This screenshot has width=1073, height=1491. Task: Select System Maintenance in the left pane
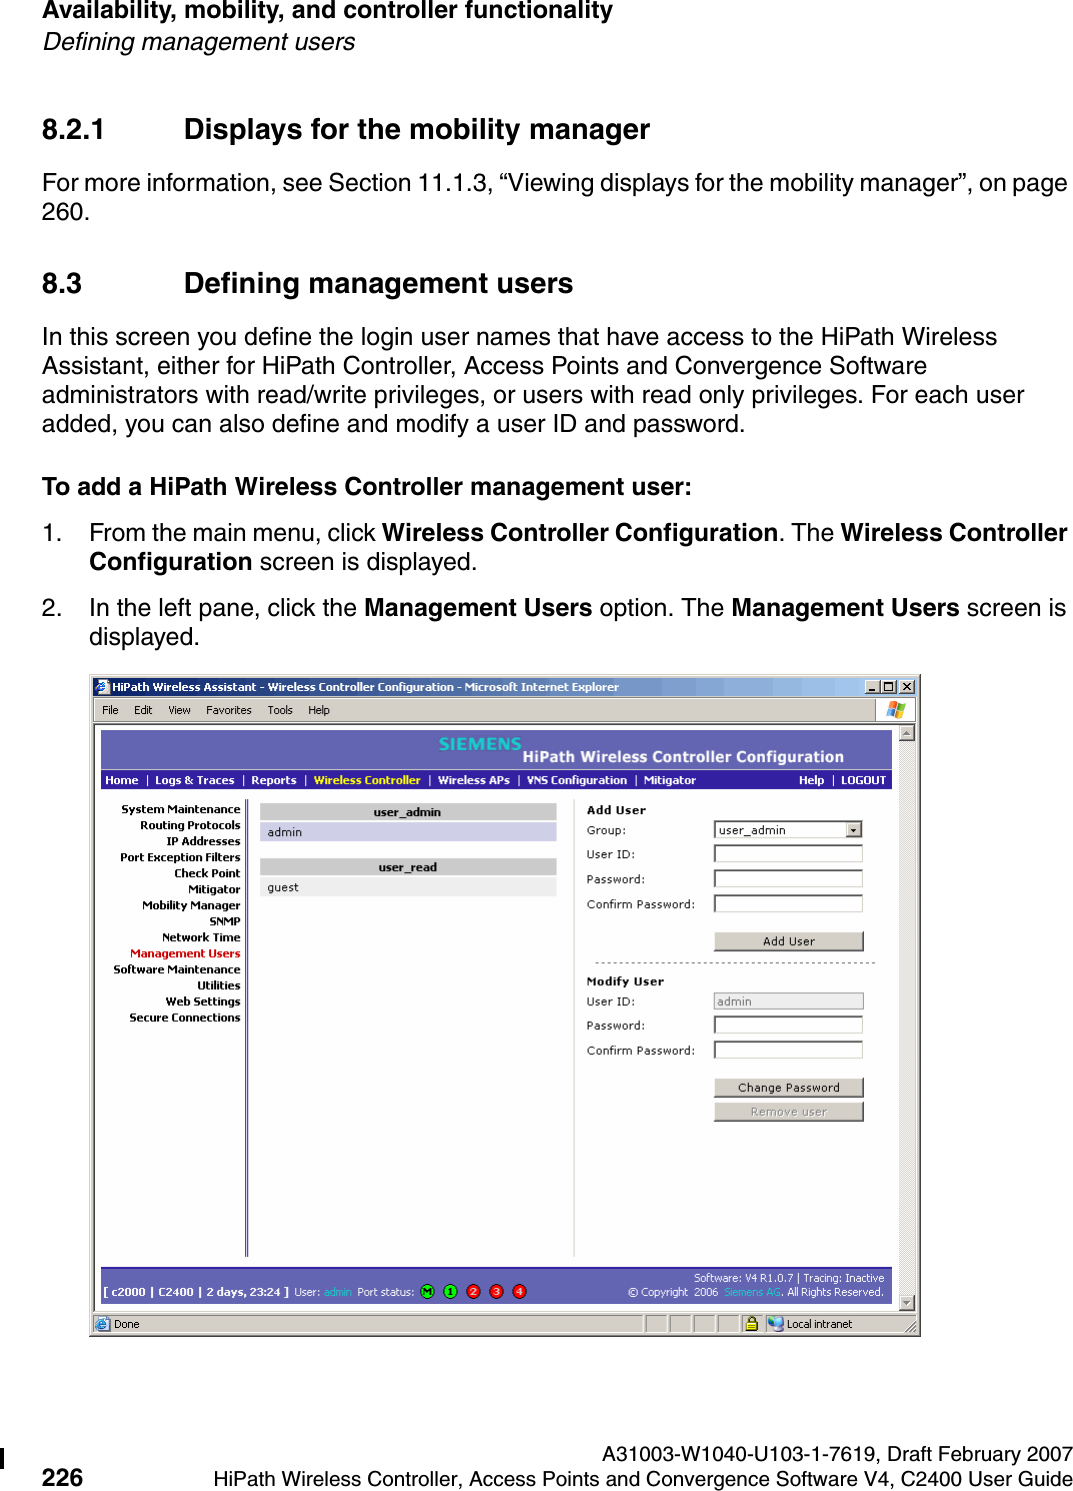point(182,808)
